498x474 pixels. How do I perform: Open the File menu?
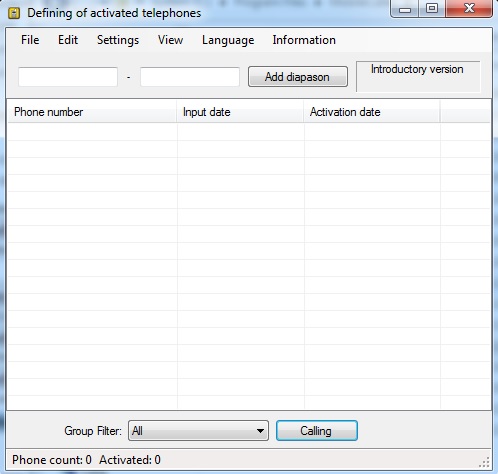tap(30, 40)
